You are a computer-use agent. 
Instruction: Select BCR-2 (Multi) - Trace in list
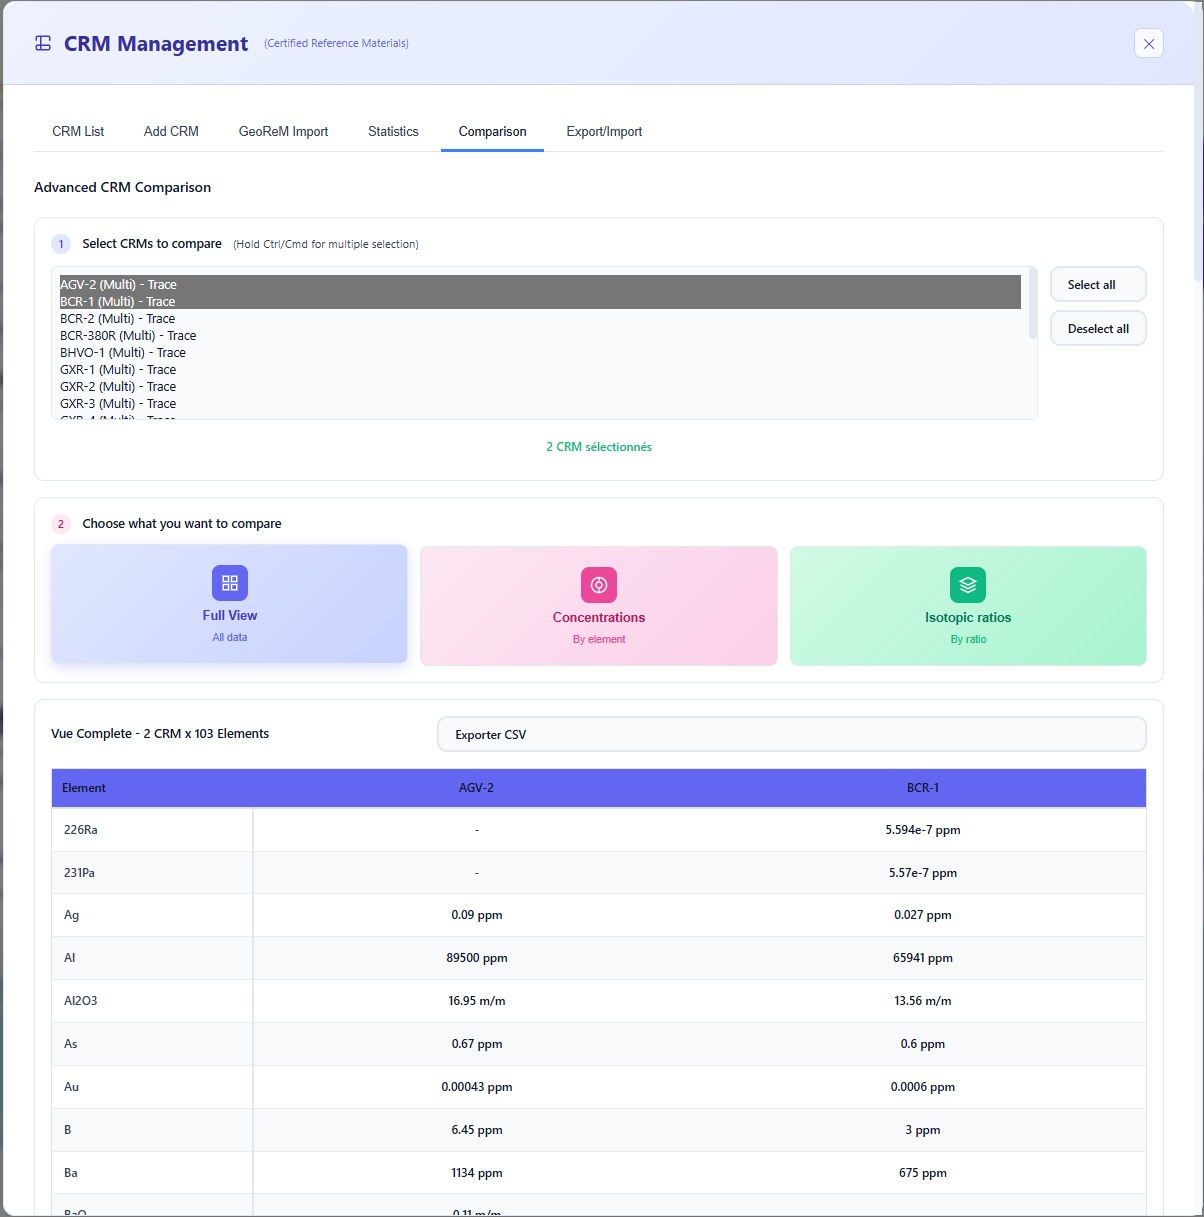118,319
